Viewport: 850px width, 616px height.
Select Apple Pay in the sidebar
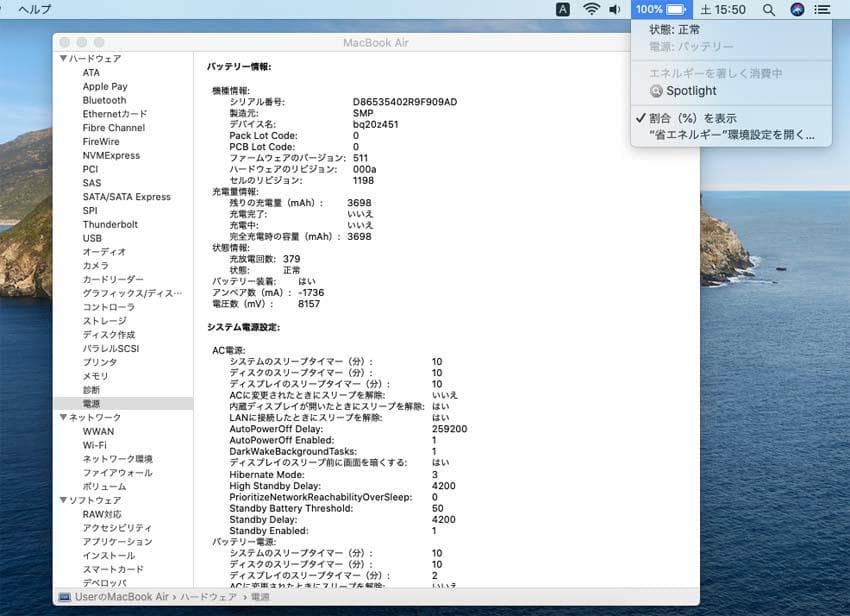click(105, 86)
